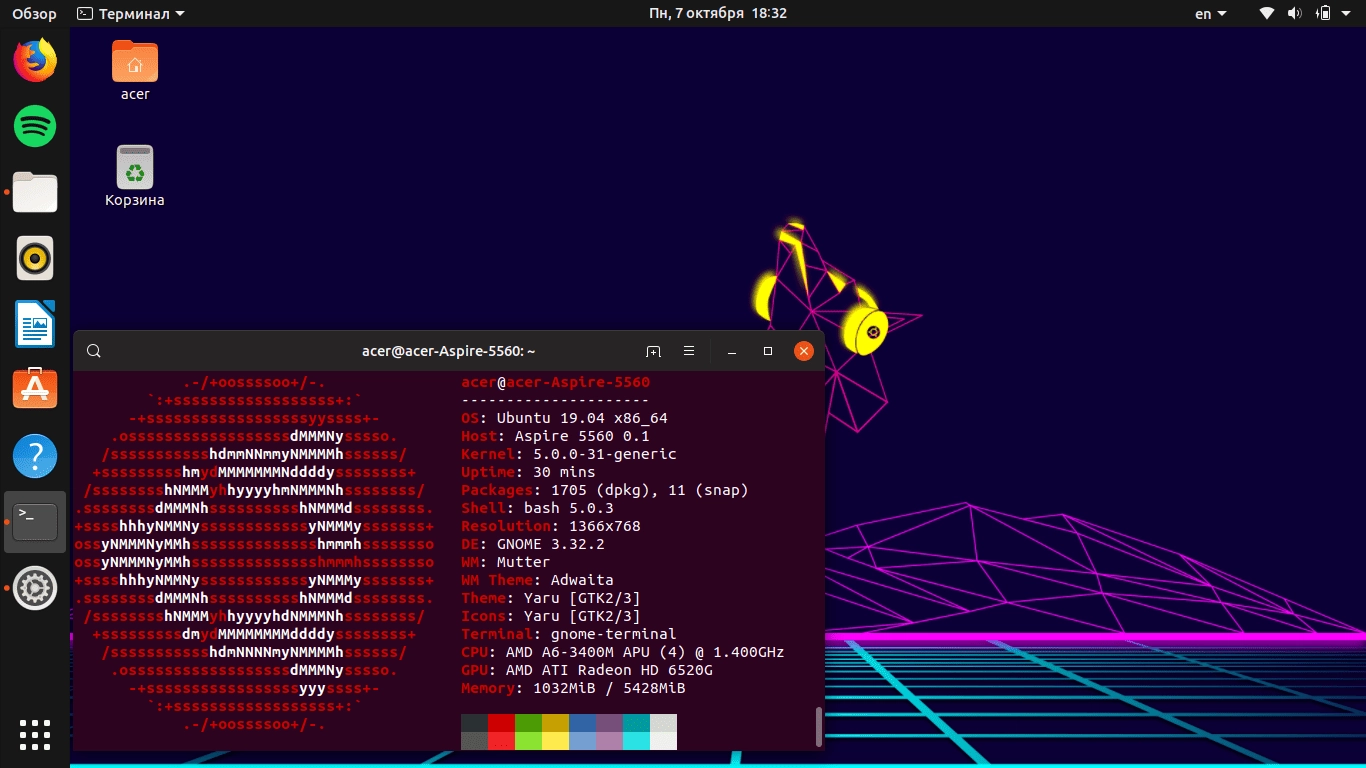Image resolution: width=1366 pixels, height=768 pixels.
Task: Open the Корзина trash desktop icon
Action: (x=135, y=176)
